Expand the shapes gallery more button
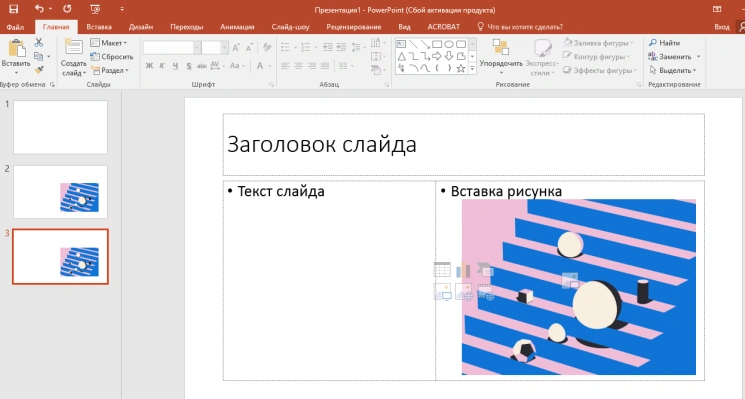This screenshot has width=745, height=399. 472,69
